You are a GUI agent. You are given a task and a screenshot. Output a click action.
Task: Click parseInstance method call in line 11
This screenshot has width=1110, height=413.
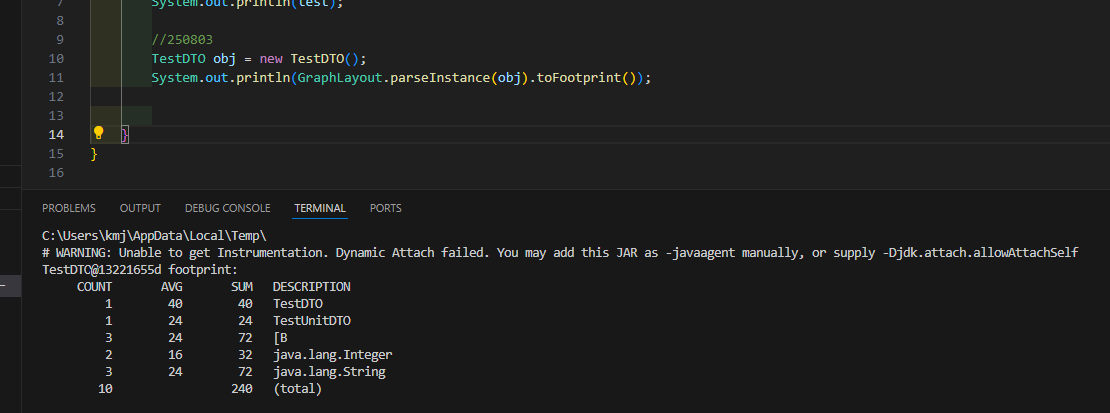point(440,77)
